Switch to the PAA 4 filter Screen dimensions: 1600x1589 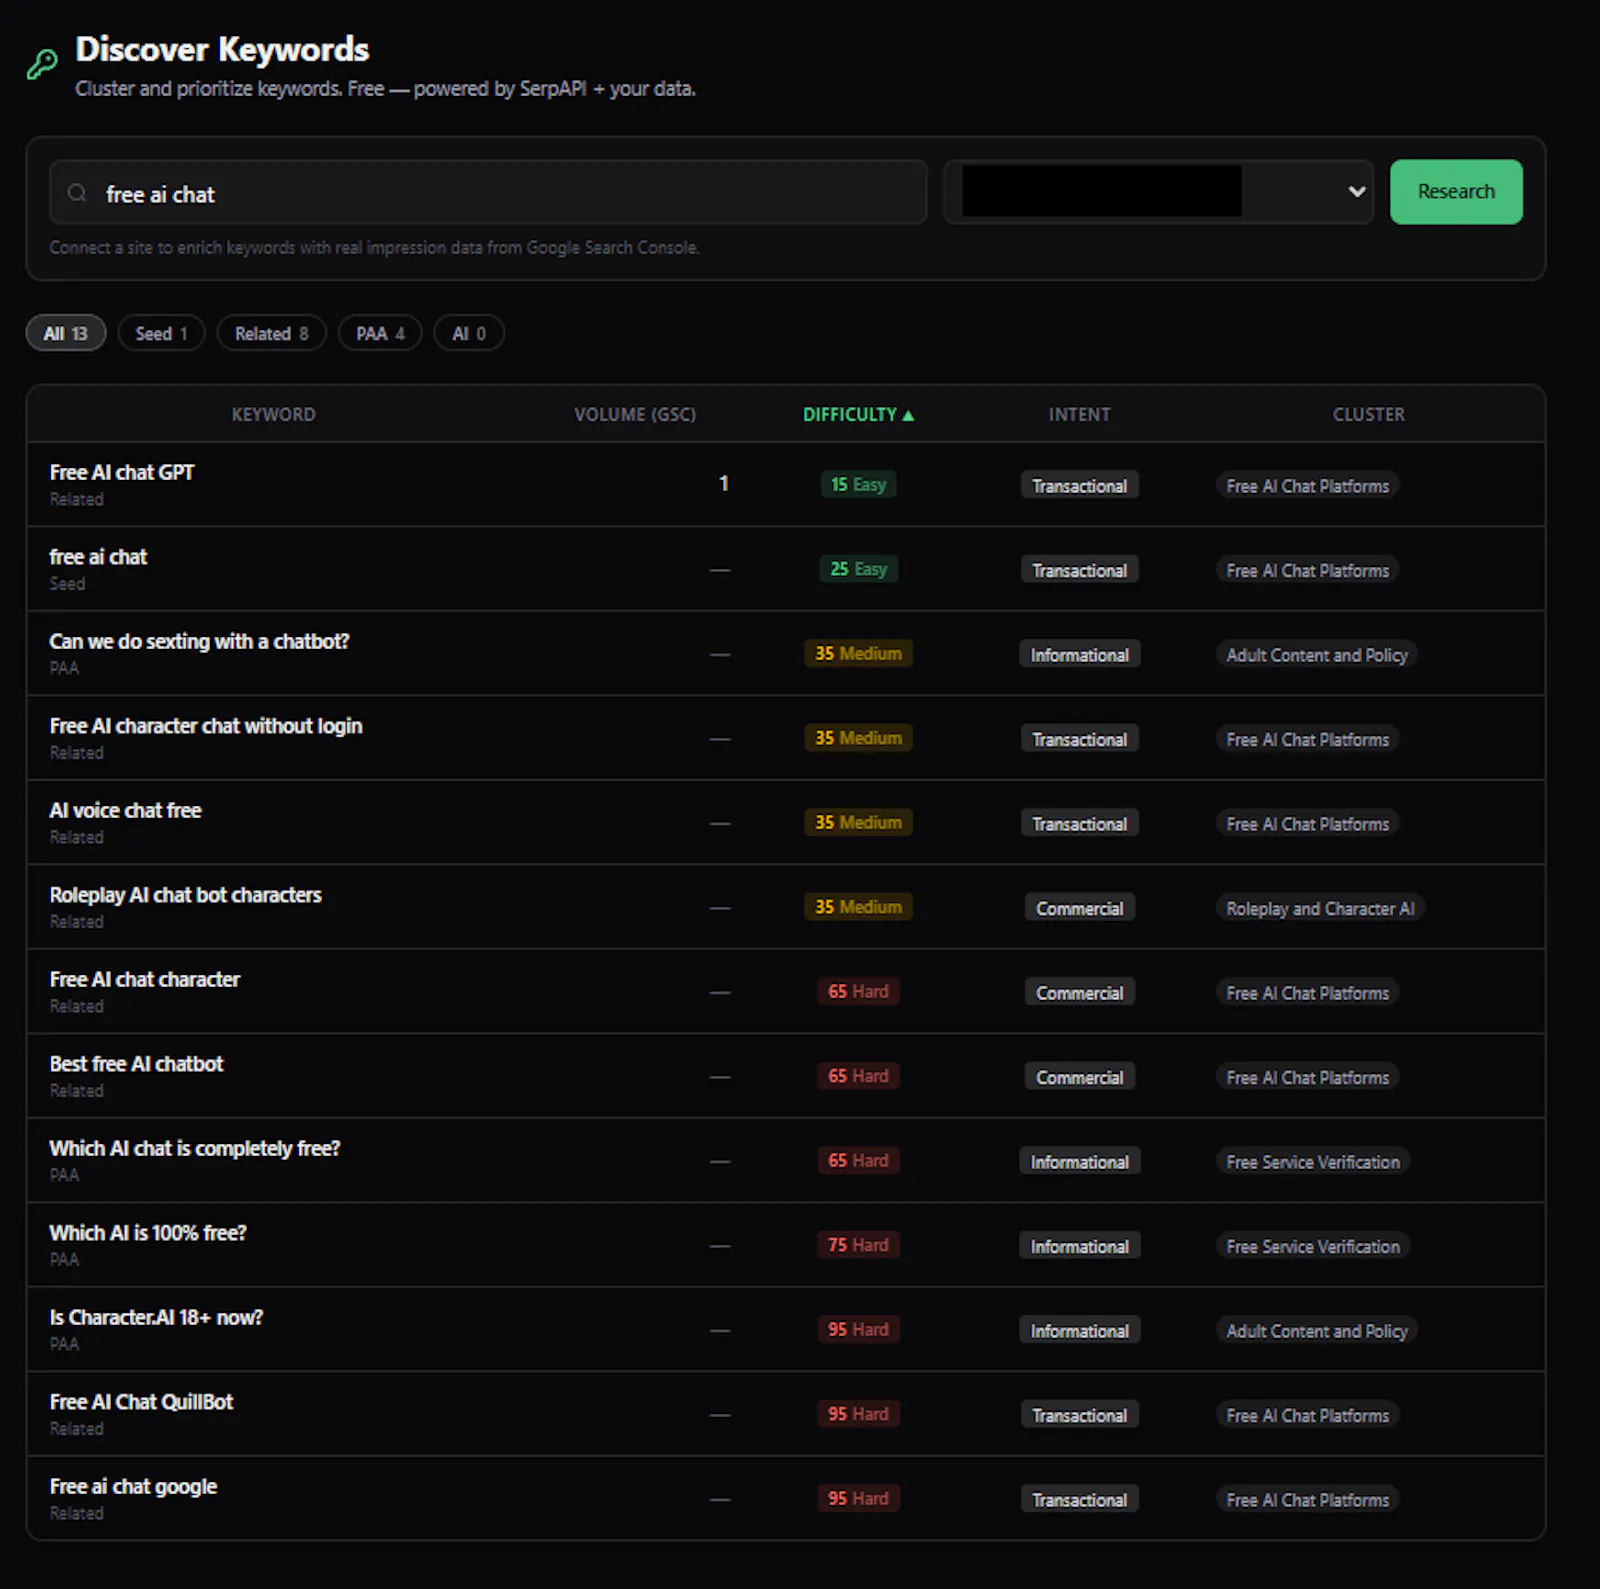tap(380, 333)
